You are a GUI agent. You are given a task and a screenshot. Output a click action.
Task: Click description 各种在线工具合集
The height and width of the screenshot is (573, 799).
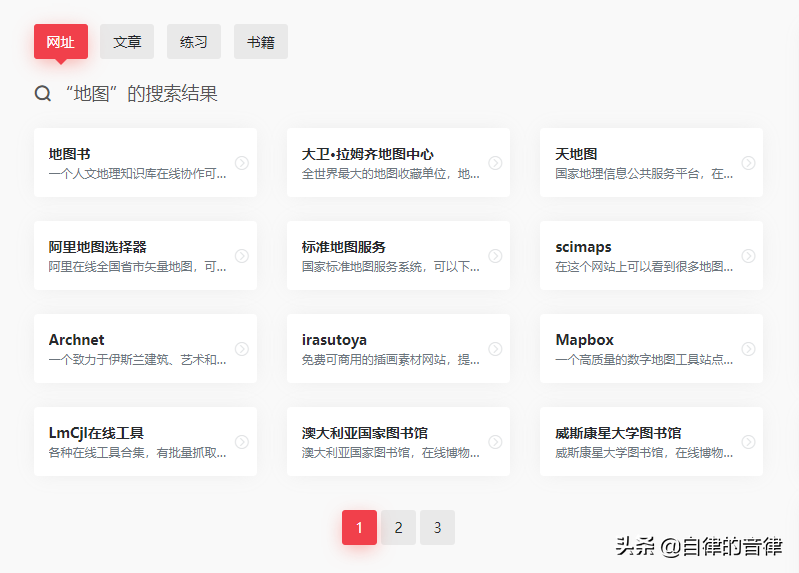[x=138, y=453]
